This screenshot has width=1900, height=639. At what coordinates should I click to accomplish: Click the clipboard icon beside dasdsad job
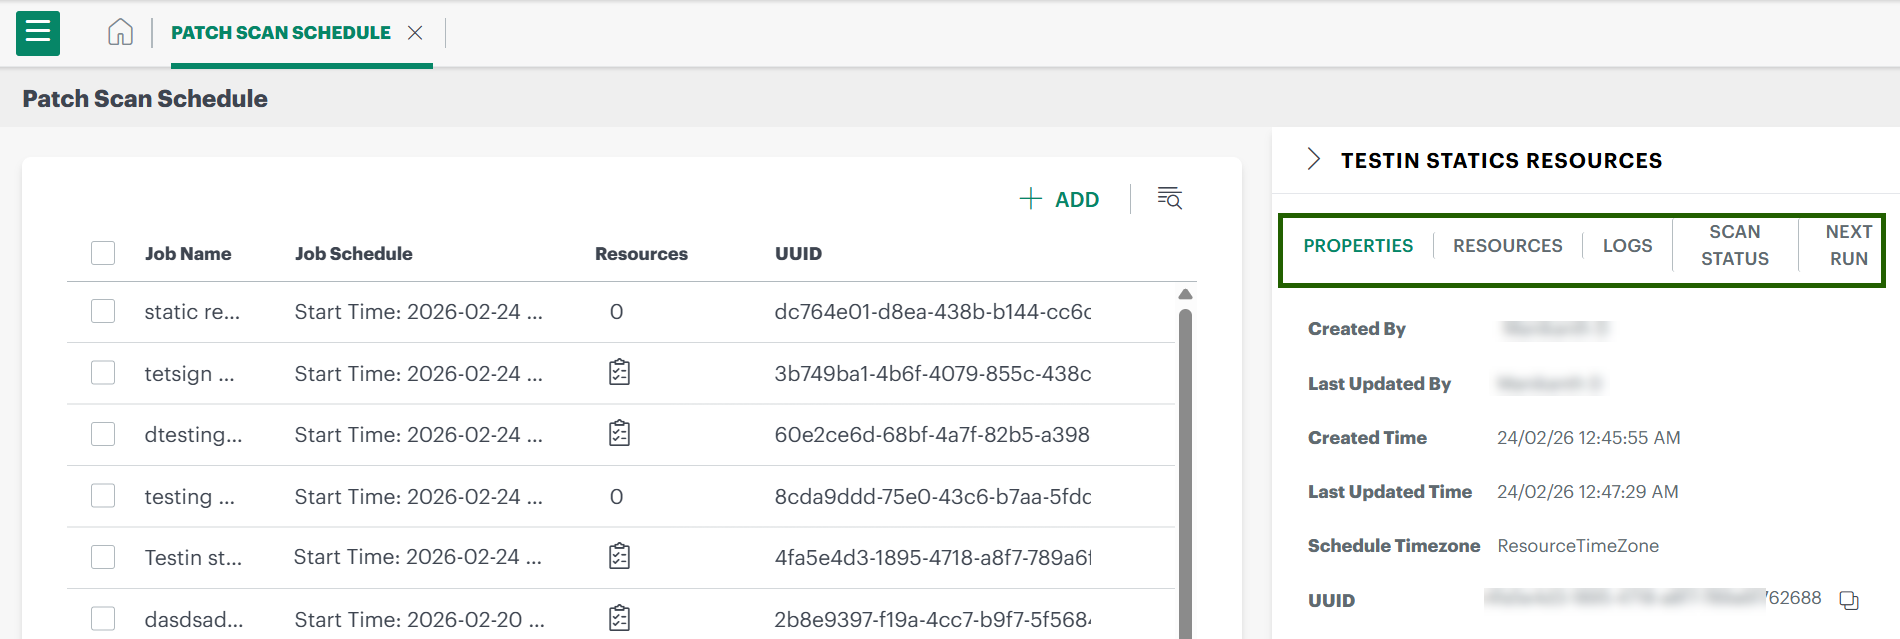click(x=620, y=618)
